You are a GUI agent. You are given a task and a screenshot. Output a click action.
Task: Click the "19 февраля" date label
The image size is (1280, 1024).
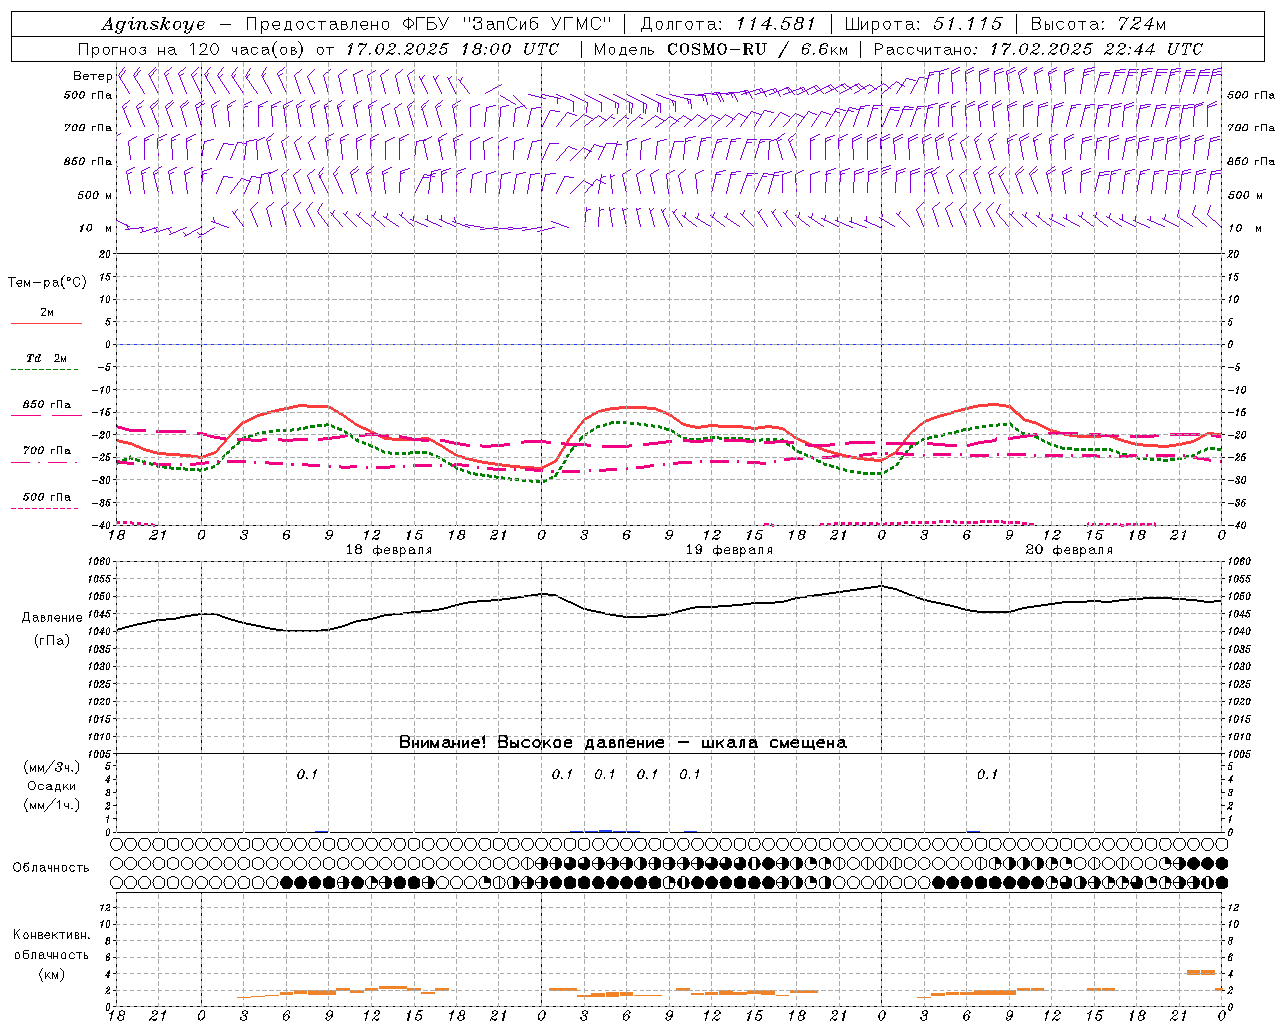[x=729, y=550]
